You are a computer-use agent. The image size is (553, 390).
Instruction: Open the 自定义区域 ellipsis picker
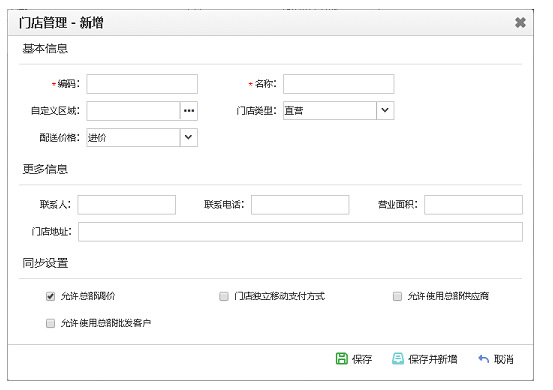(189, 111)
